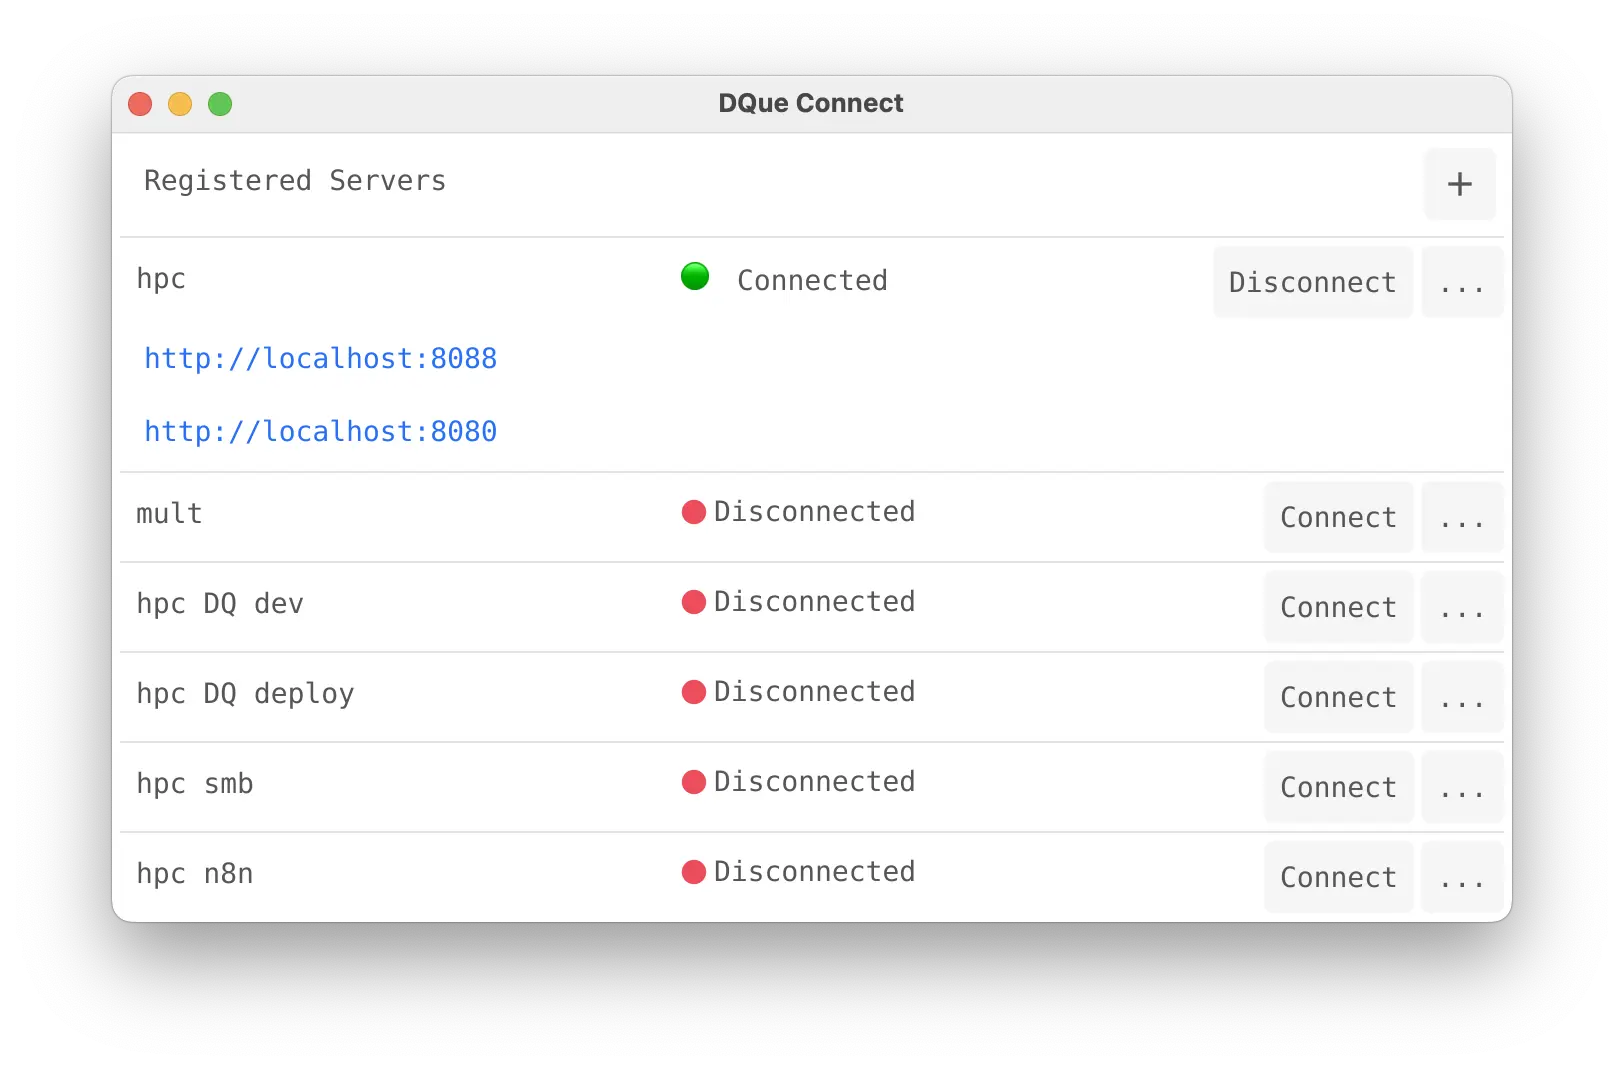The width and height of the screenshot is (1624, 1070).
Task: Open more options for mult server
Action: pyautogui.click(x=1461, y=518)
